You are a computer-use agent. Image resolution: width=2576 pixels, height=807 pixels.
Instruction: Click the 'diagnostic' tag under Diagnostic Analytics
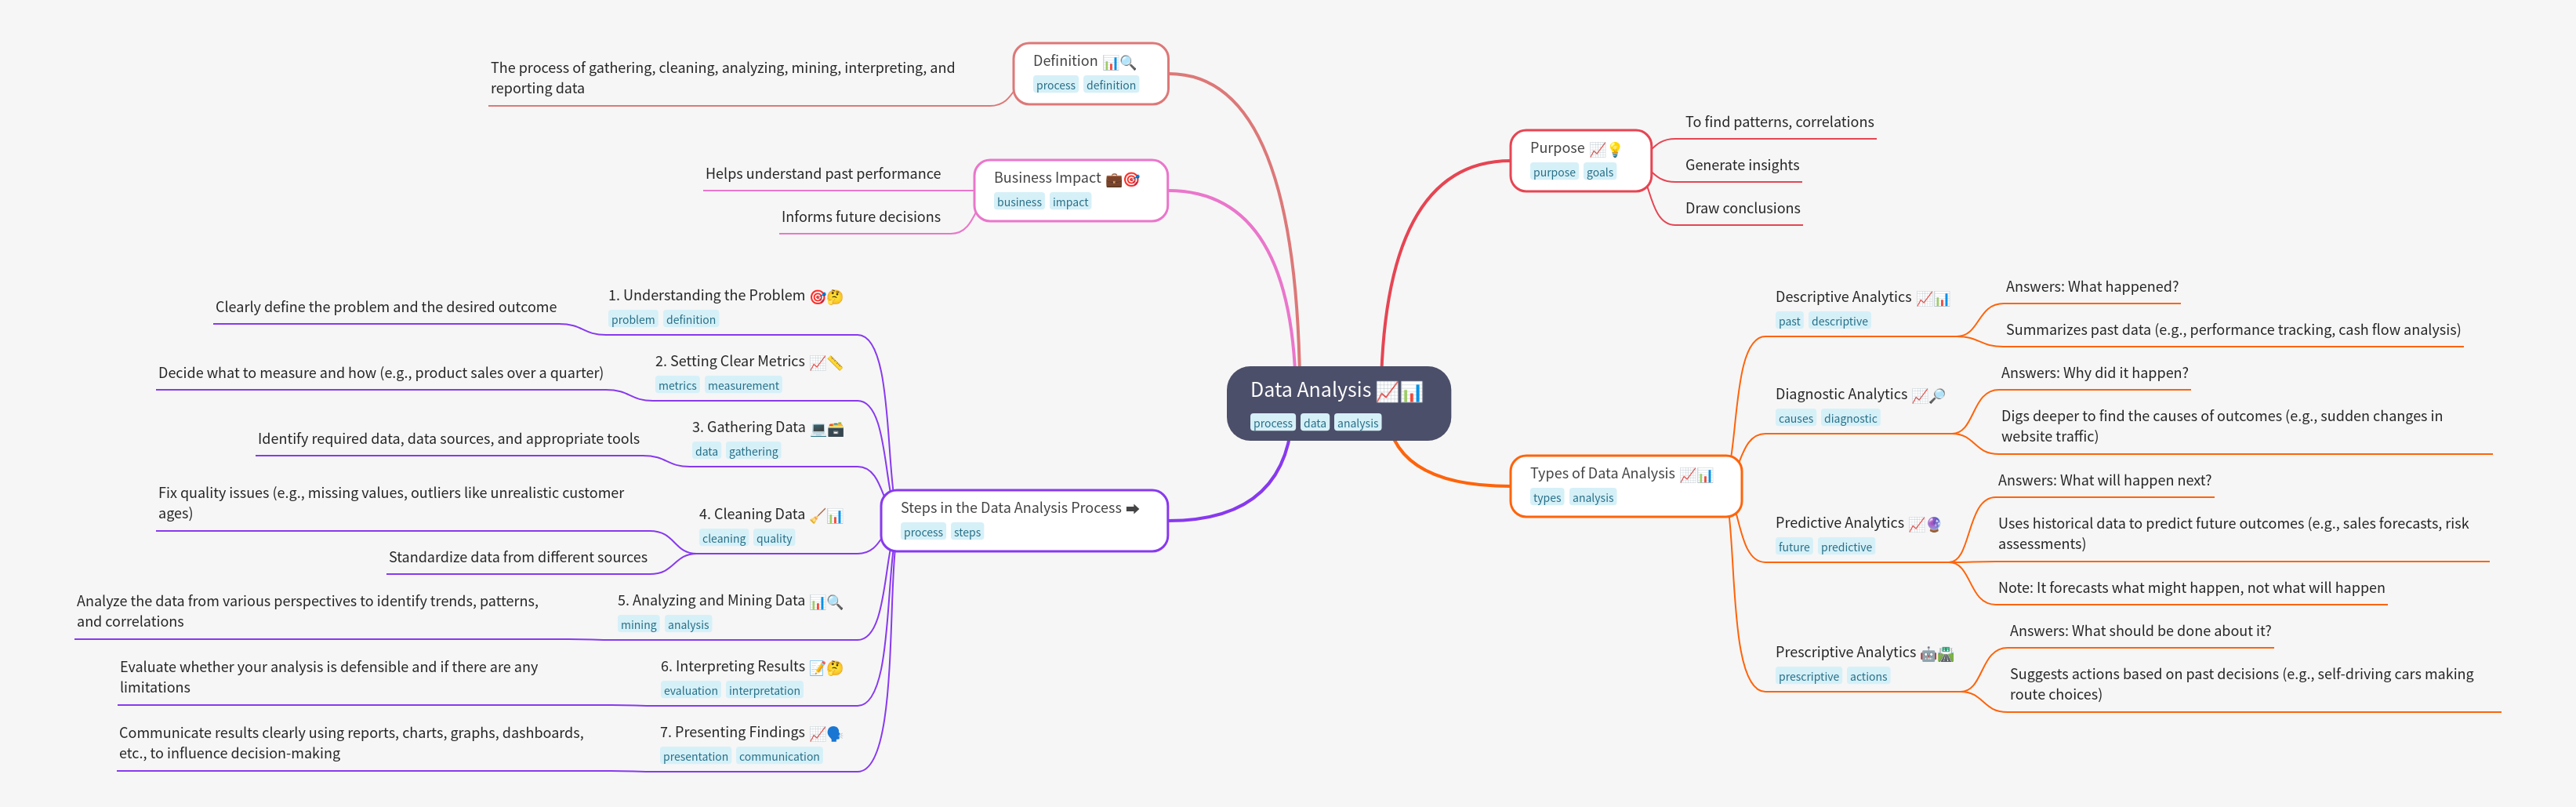pyautogui.click(x=1850, y=419)
